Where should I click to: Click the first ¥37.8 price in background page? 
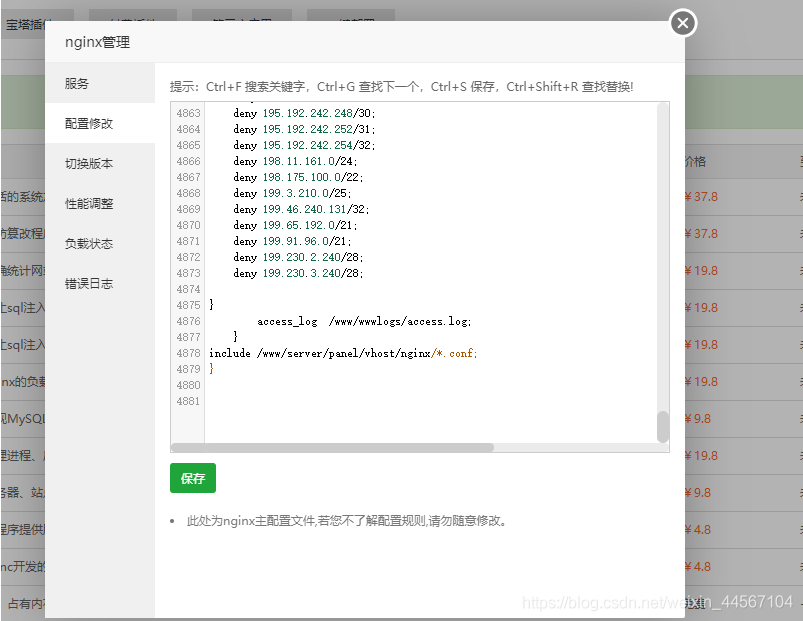tap(701, 197)
